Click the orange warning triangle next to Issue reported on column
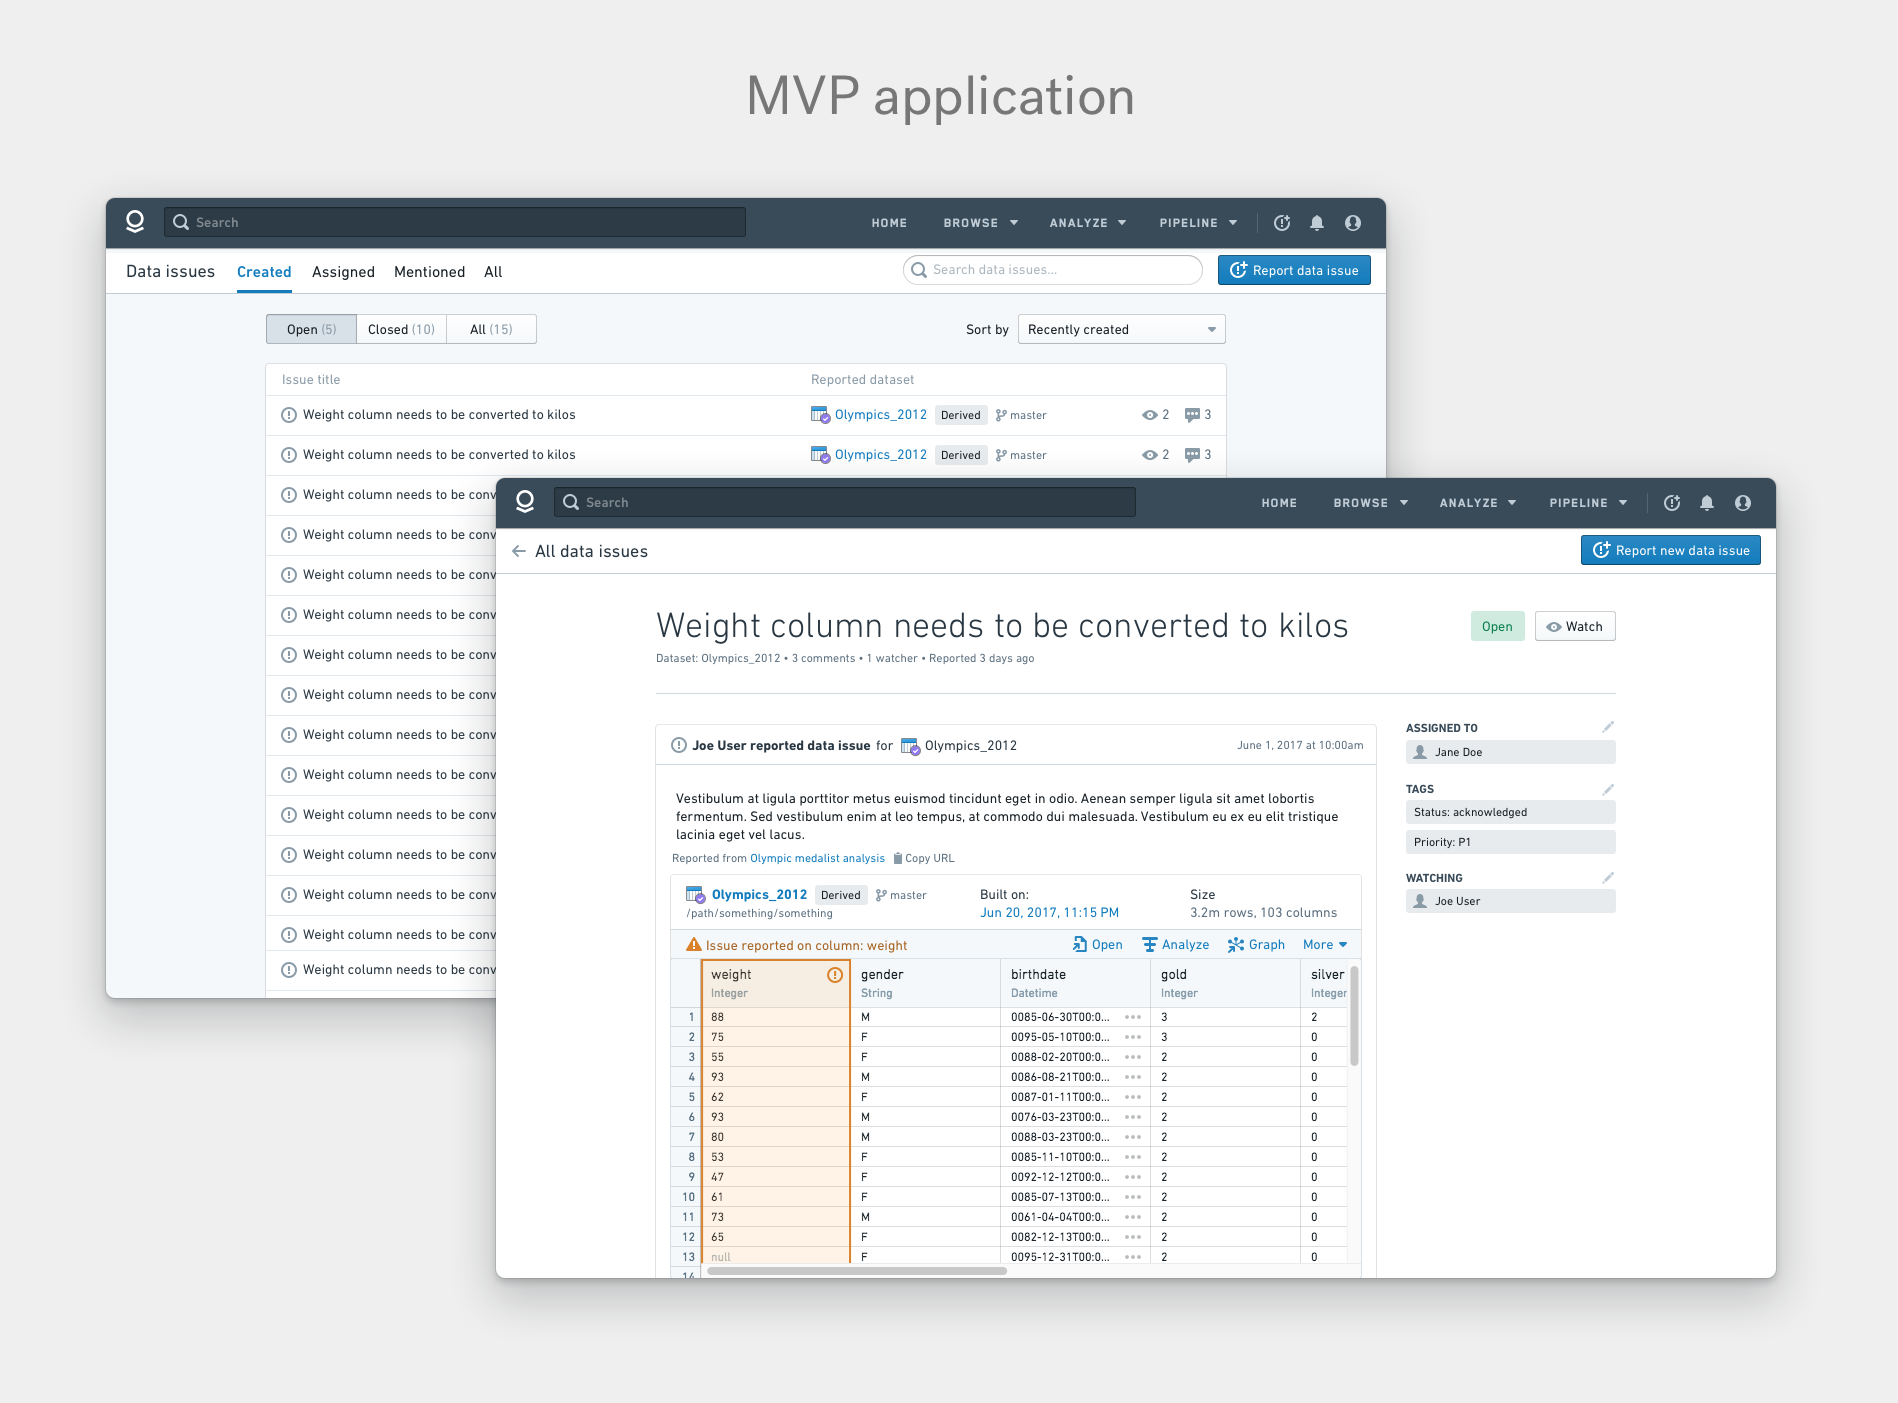The width and height of the screenshot is (1898, 1403). (693, 945)
